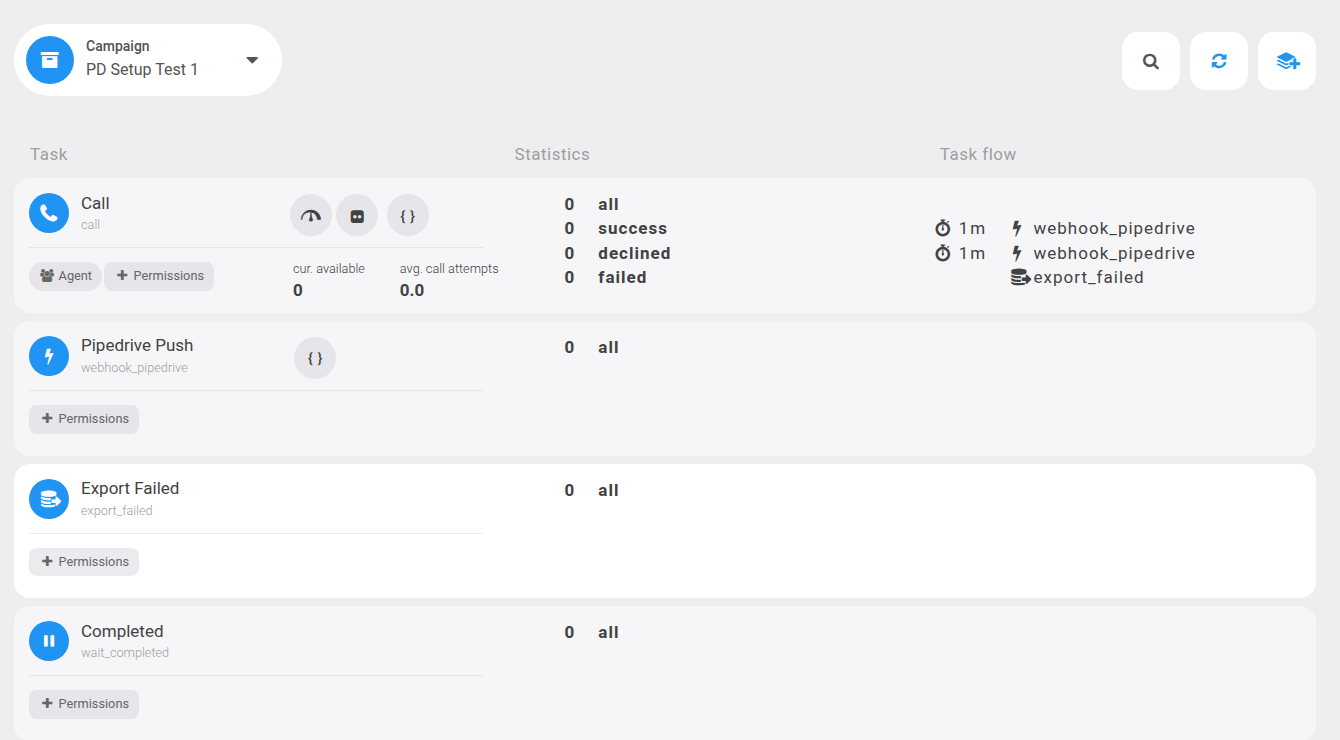
Task: Open search with the magnifier button
Action: pyautogui.click(x=1151, y=61)
